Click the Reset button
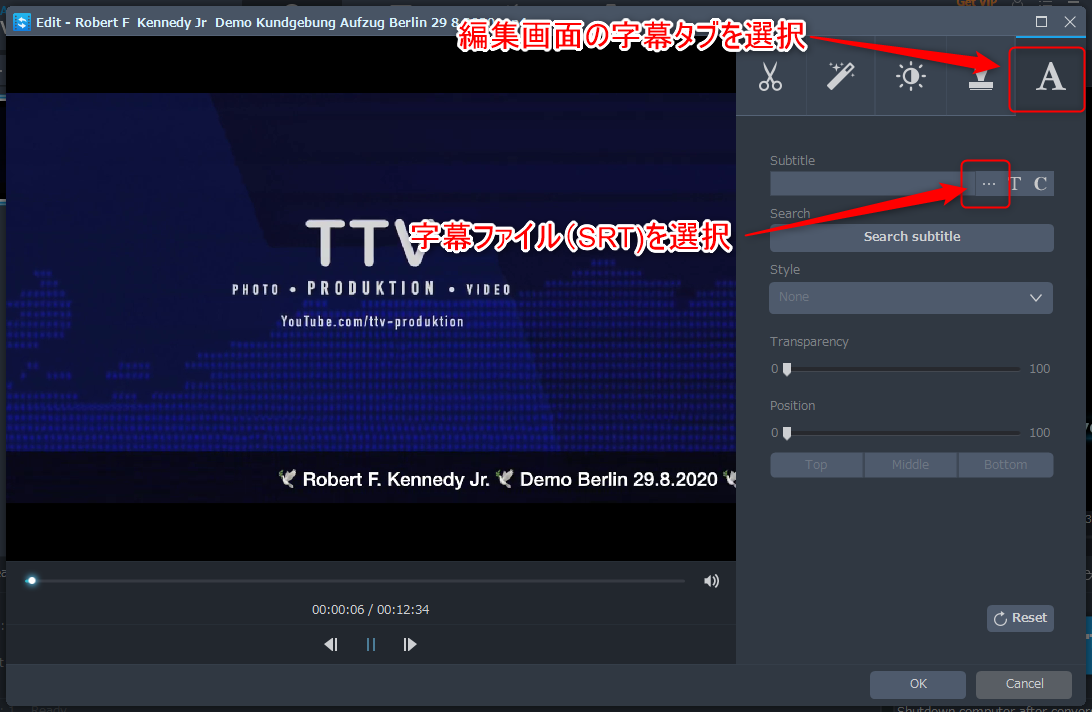The height and width of the screenshot is (712, 1092). pos(1019,618)
